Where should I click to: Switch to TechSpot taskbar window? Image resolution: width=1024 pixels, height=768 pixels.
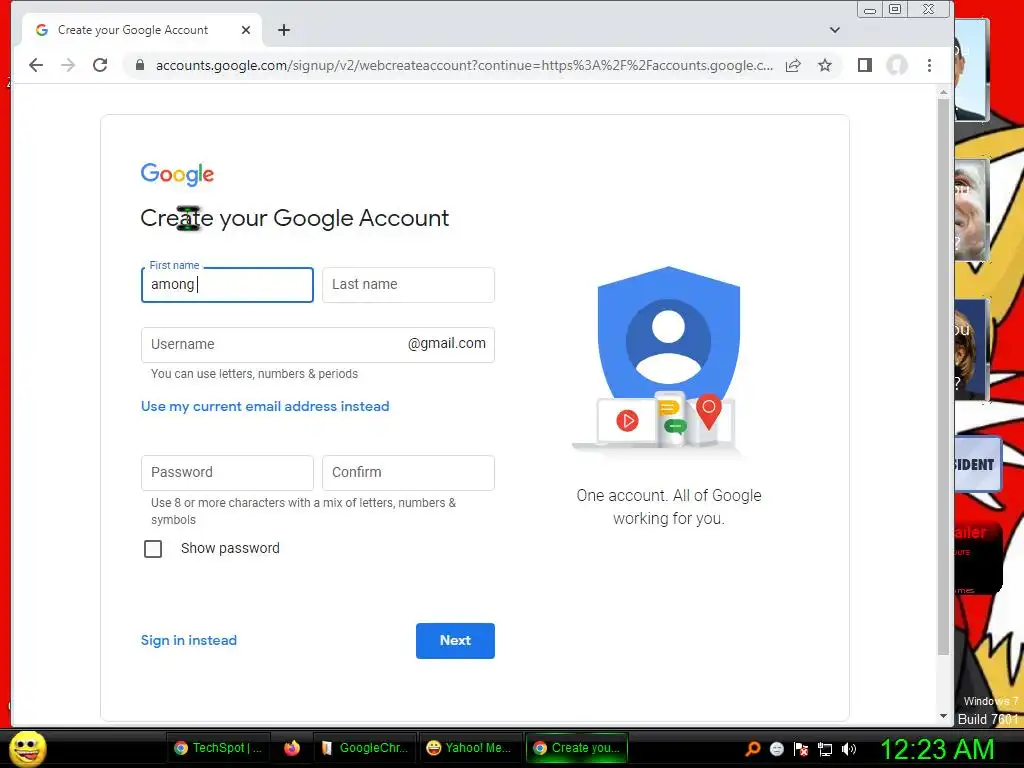click(219, 748)
